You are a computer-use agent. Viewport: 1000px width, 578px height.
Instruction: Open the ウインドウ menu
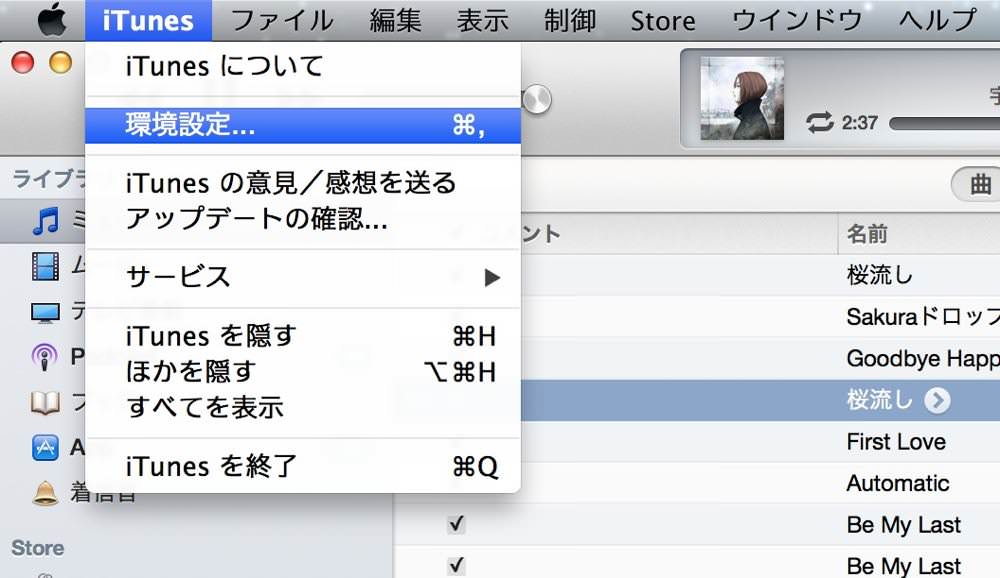pyautogui.click(x=797, y=20)
